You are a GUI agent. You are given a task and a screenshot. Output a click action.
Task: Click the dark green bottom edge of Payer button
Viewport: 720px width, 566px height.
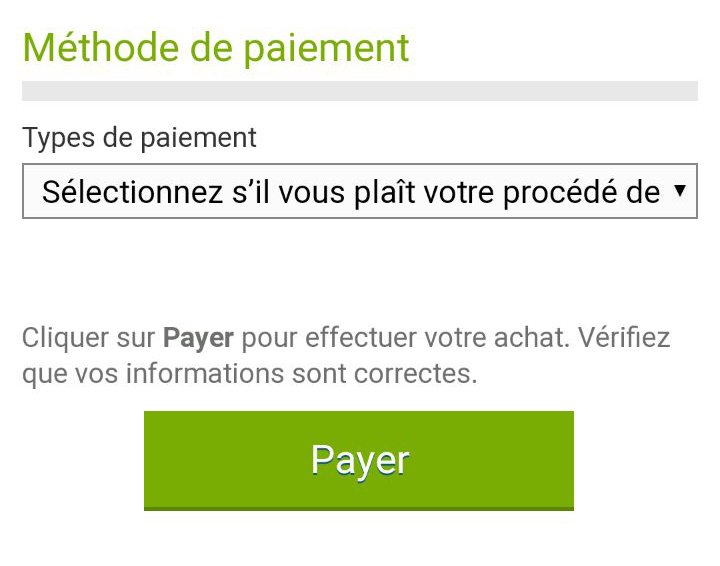point(359,509)
